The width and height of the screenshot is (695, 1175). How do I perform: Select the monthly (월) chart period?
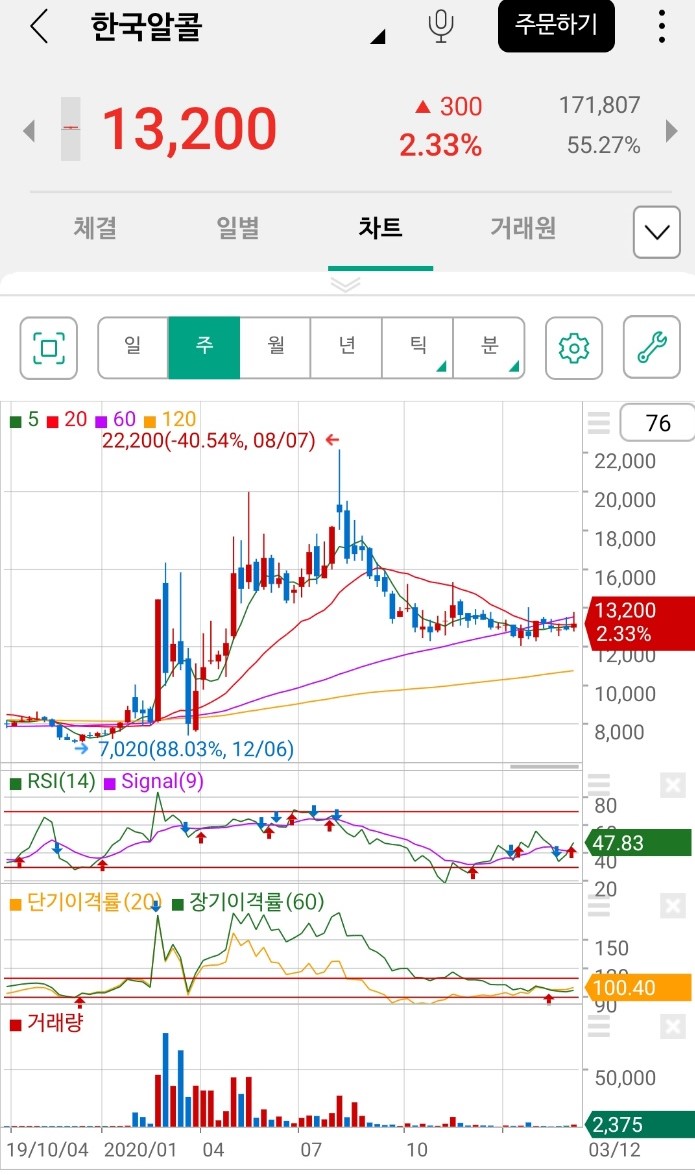[x=275, y=348]
